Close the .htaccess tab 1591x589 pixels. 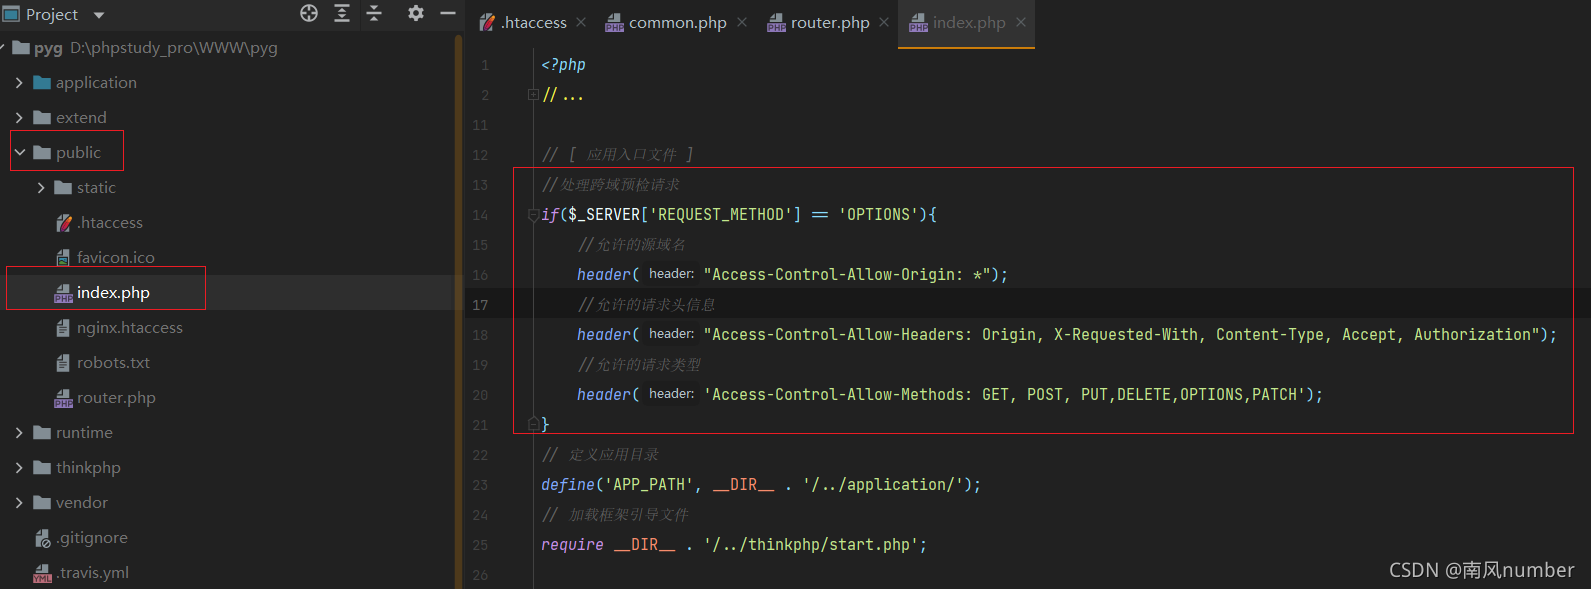point(581,22)
